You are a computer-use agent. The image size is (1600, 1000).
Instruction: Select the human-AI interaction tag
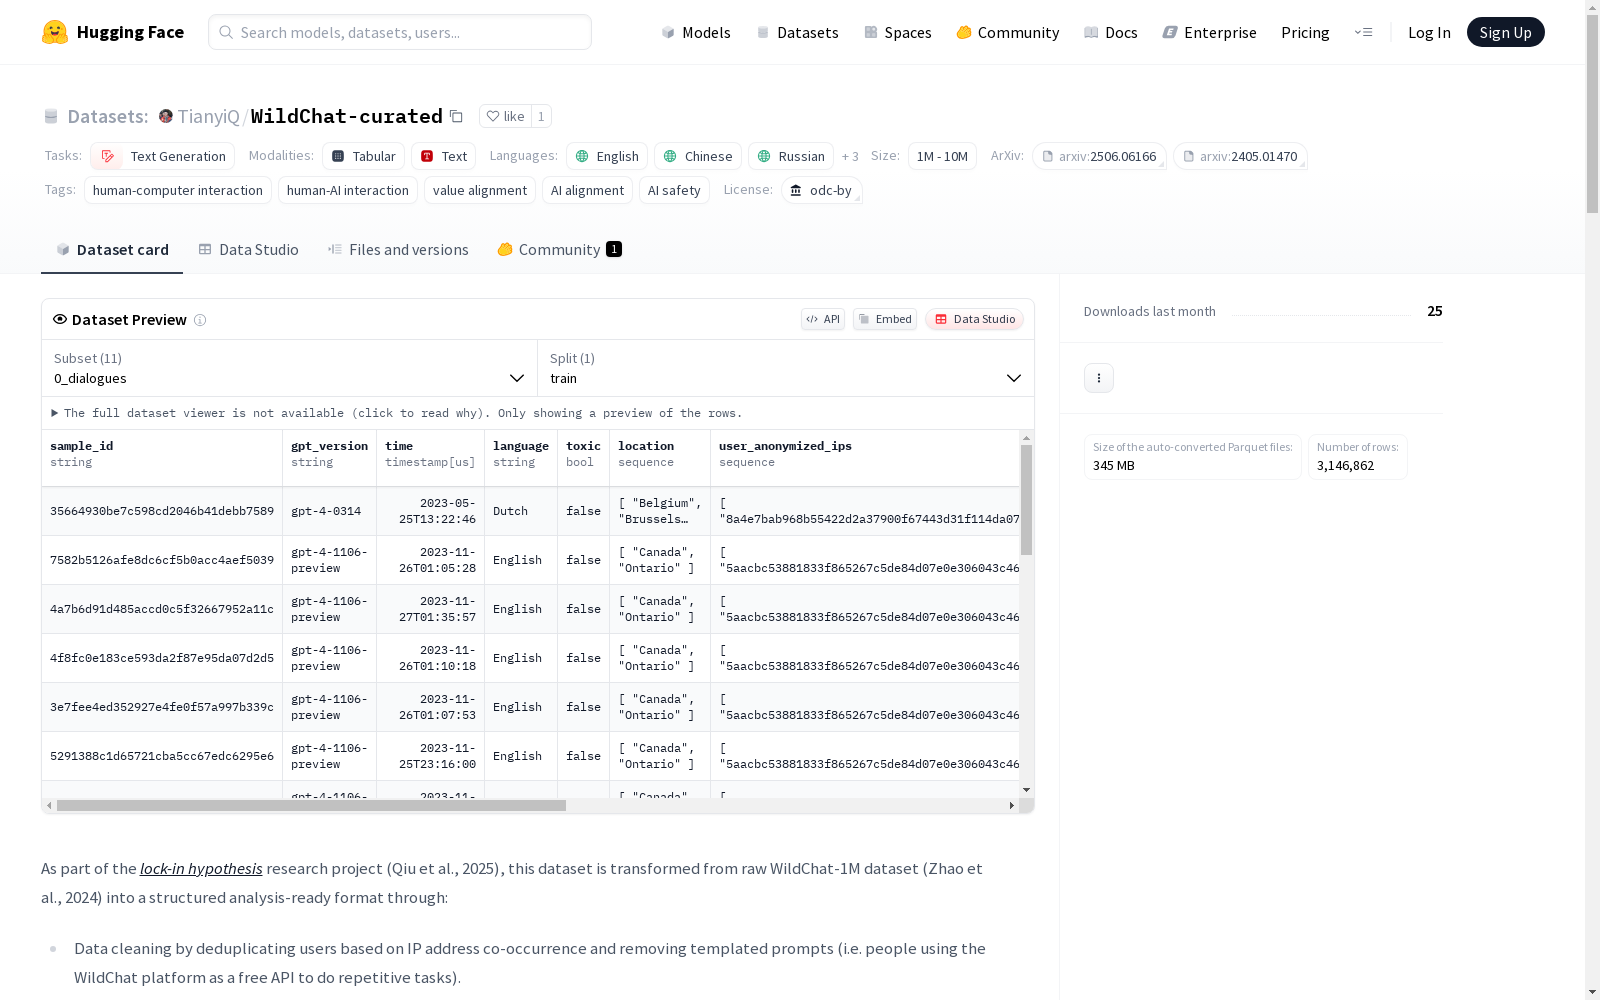(x=348, y=190)
